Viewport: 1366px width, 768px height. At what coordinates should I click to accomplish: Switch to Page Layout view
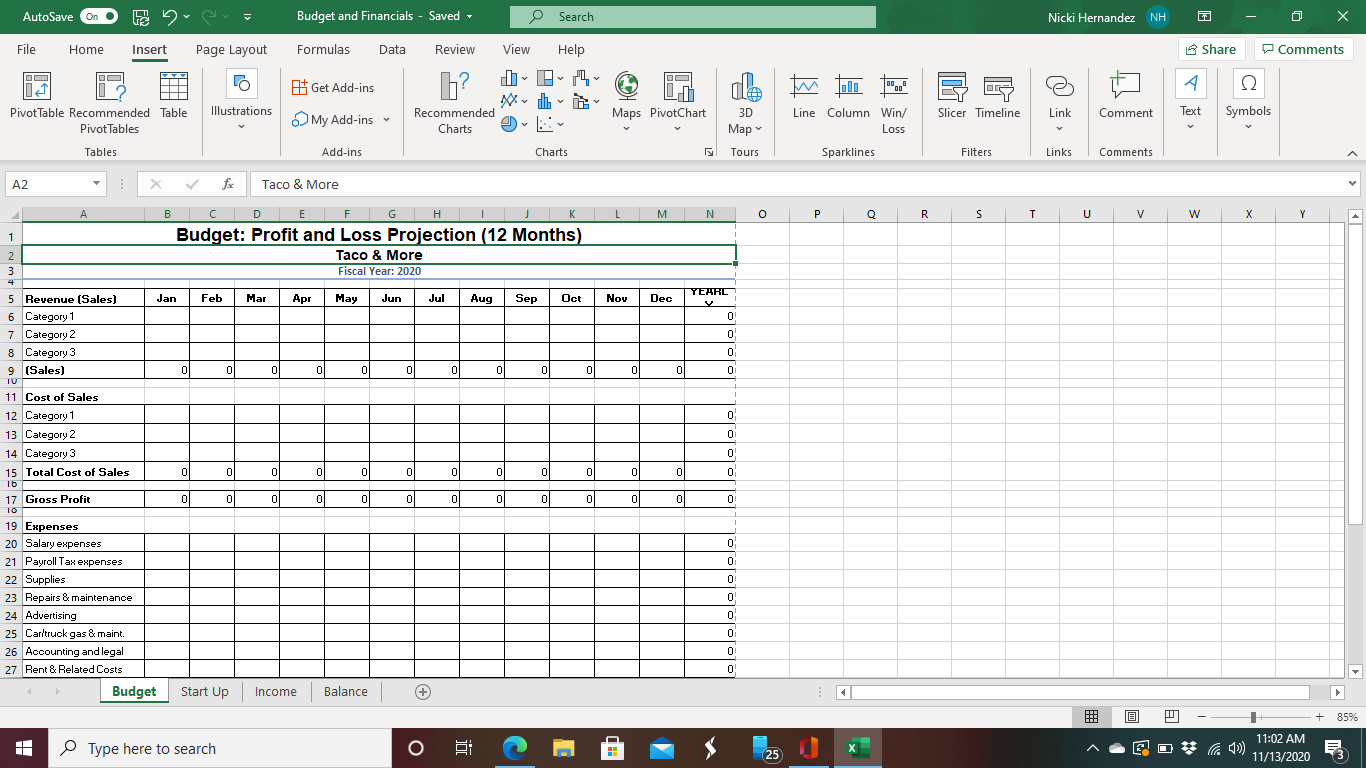1132,716
